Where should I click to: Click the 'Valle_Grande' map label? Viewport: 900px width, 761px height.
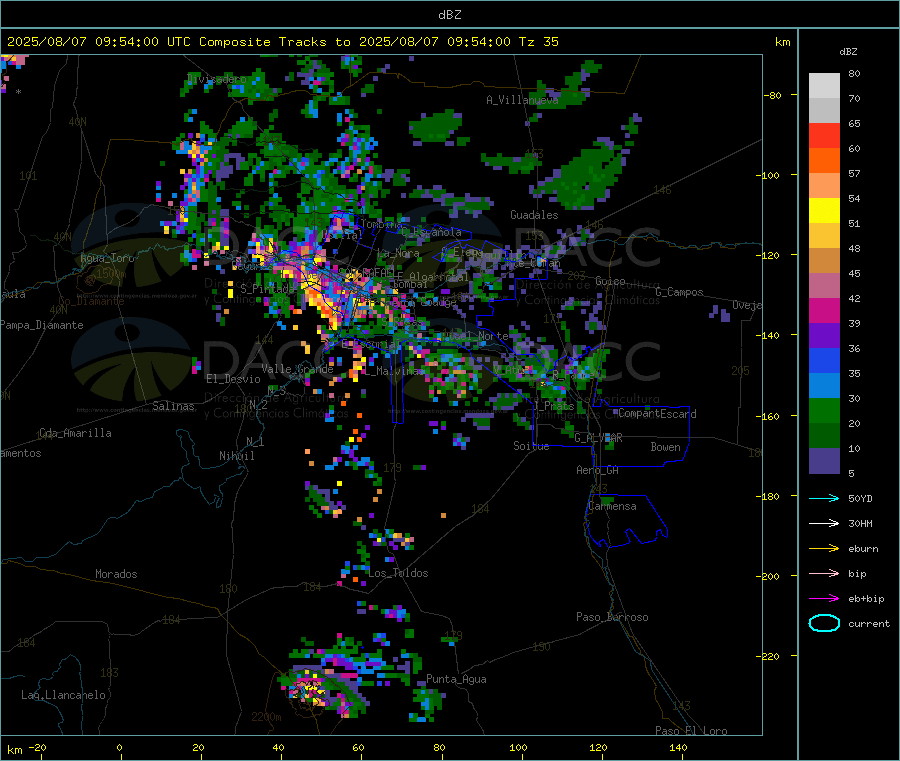297,369
